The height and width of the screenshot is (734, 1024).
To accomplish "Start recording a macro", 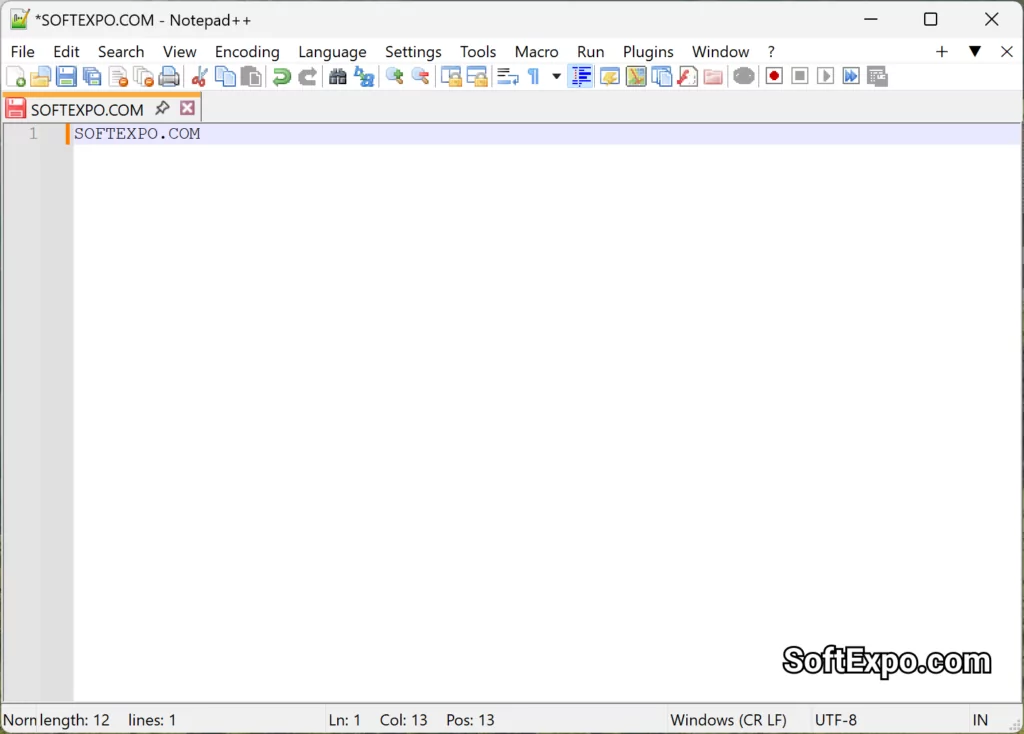I will [774, 76].
